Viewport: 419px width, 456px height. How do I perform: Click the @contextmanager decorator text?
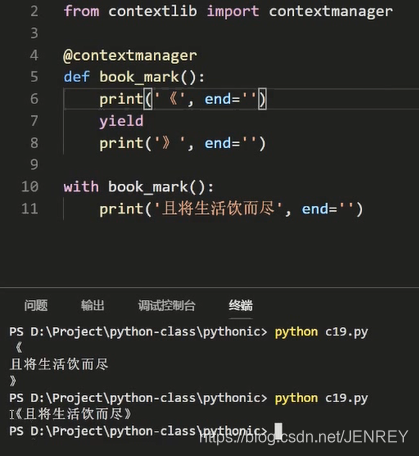tap(130, 55)
